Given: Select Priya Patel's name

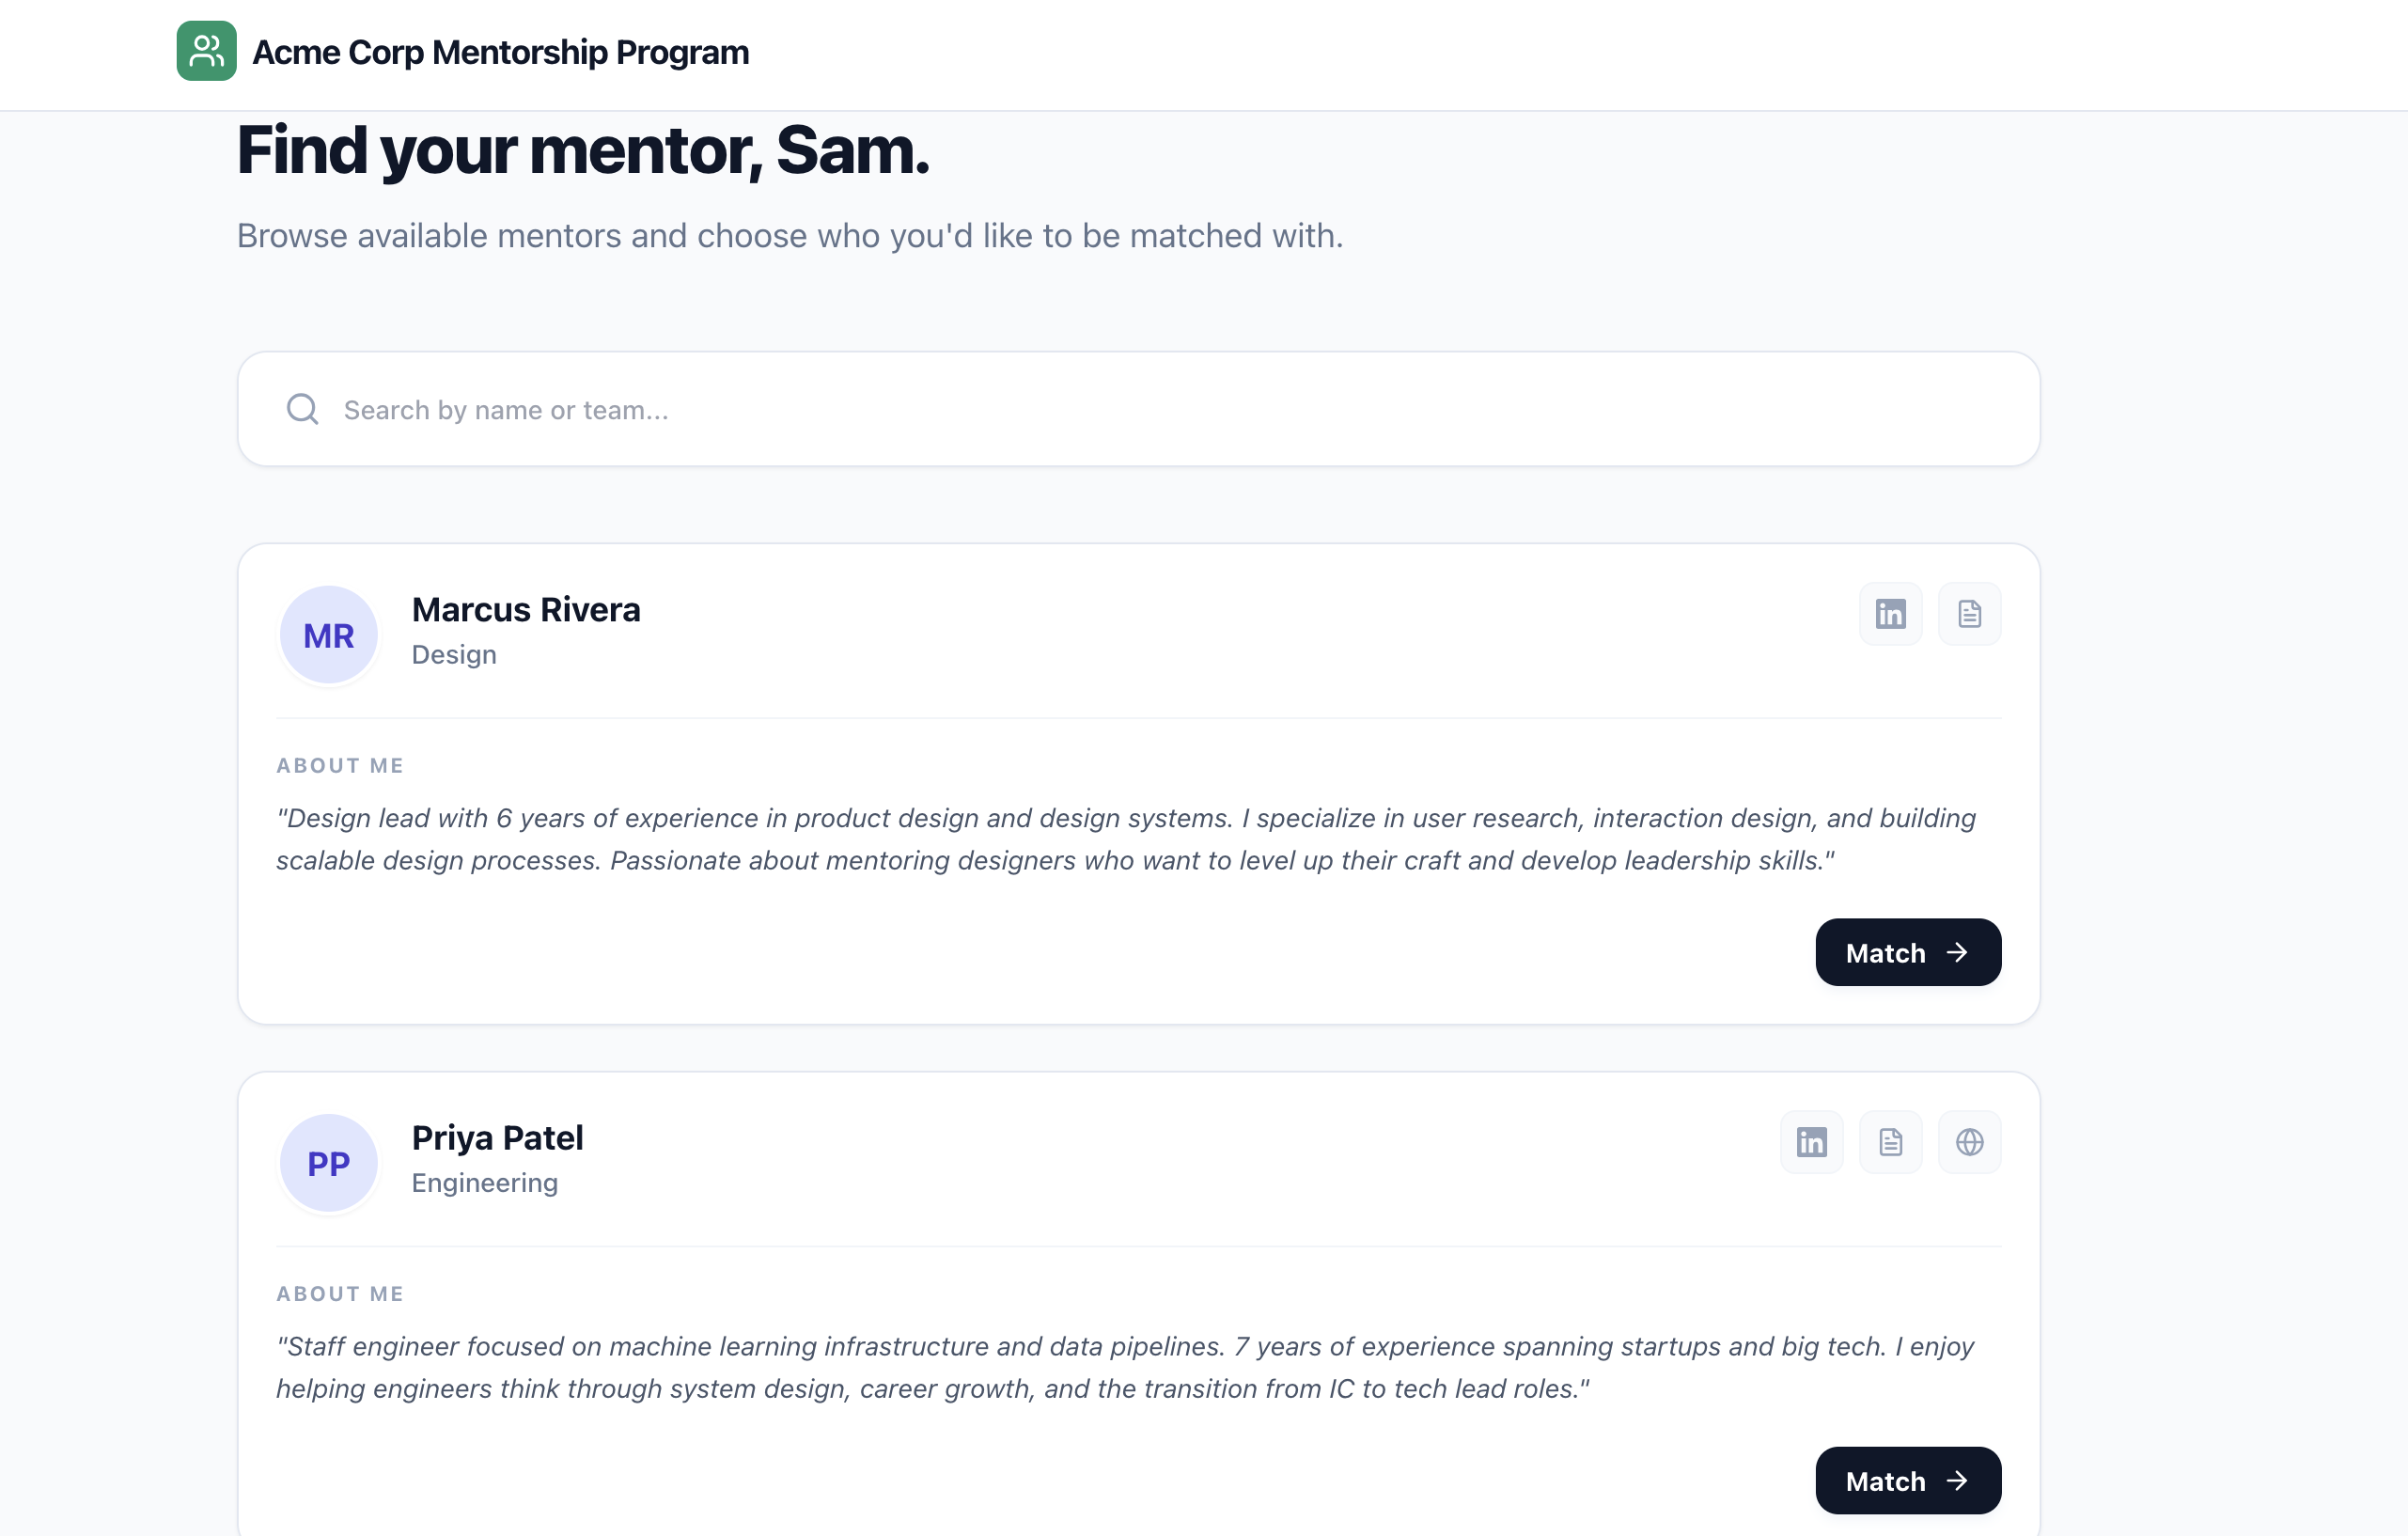Looking at the screenshot, I should click(x=497, y=1137).
